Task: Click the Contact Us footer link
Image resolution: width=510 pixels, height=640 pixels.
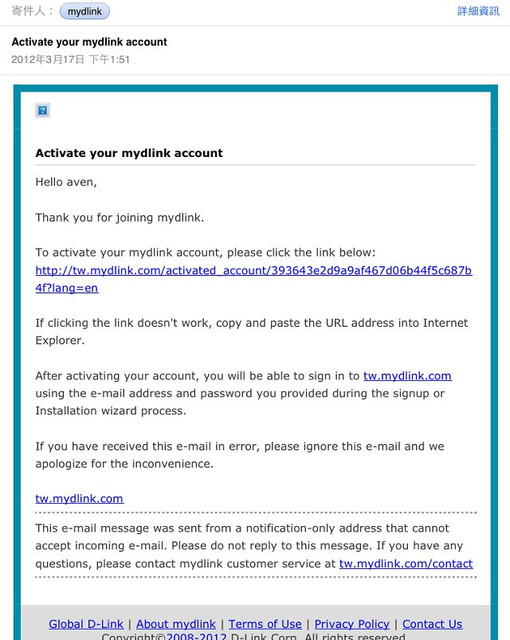Action: click(432, 624)
